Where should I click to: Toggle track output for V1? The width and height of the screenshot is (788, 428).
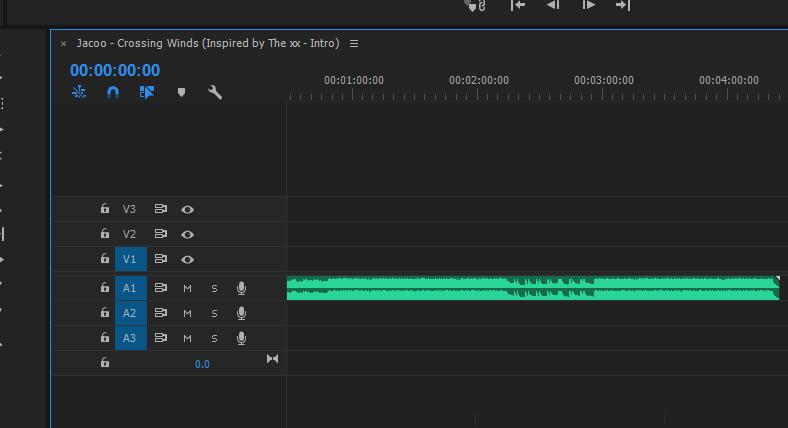click(187, 259)
